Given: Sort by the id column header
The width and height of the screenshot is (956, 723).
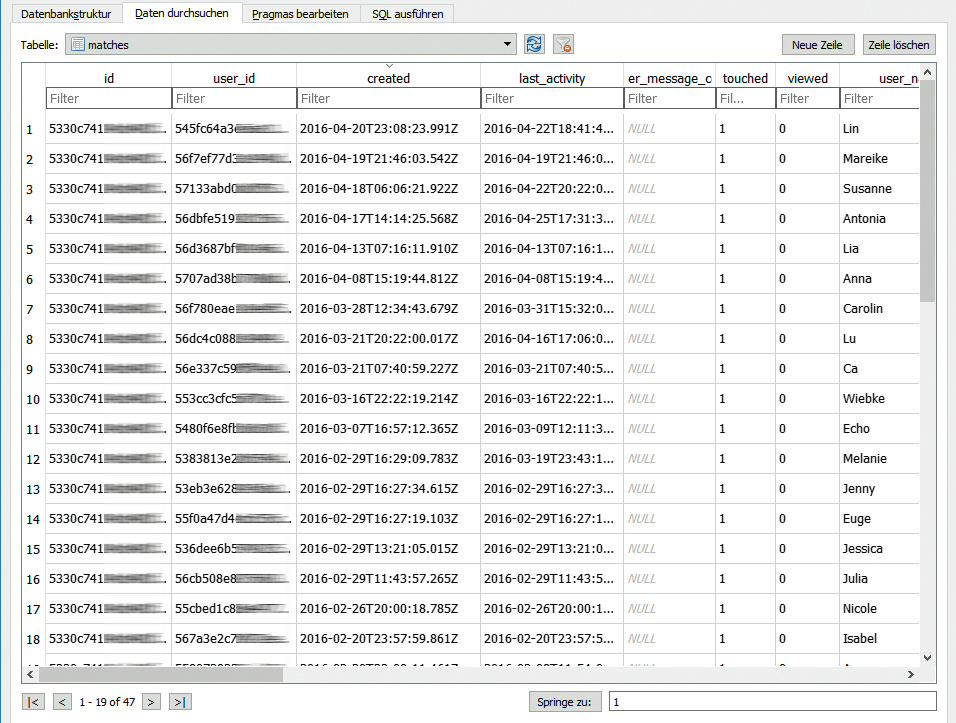Looking at the screenshot, I should [109, 77].
